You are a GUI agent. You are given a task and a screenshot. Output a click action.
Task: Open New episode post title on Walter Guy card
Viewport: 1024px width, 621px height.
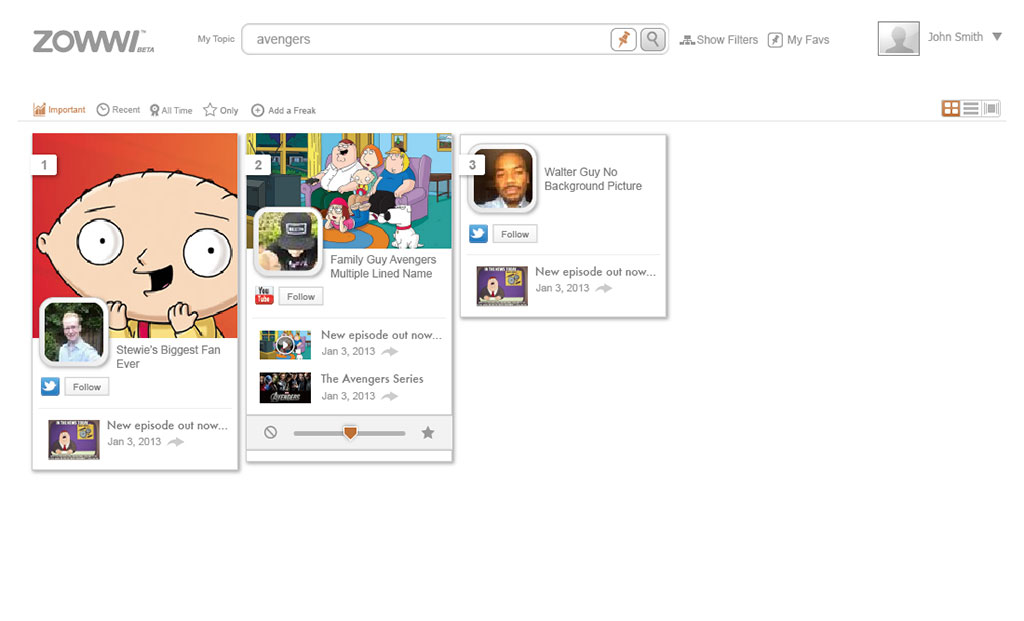click(596, 272)
